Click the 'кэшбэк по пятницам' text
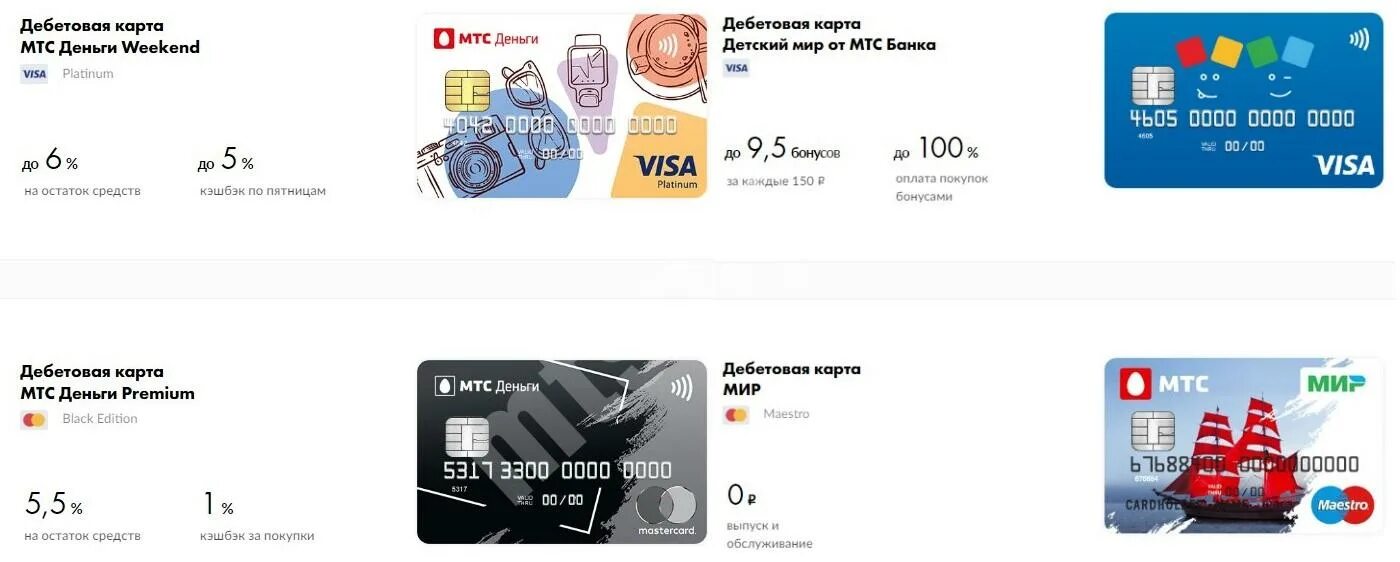Screen dimensions: 1400x562 [x=263, y=191]
